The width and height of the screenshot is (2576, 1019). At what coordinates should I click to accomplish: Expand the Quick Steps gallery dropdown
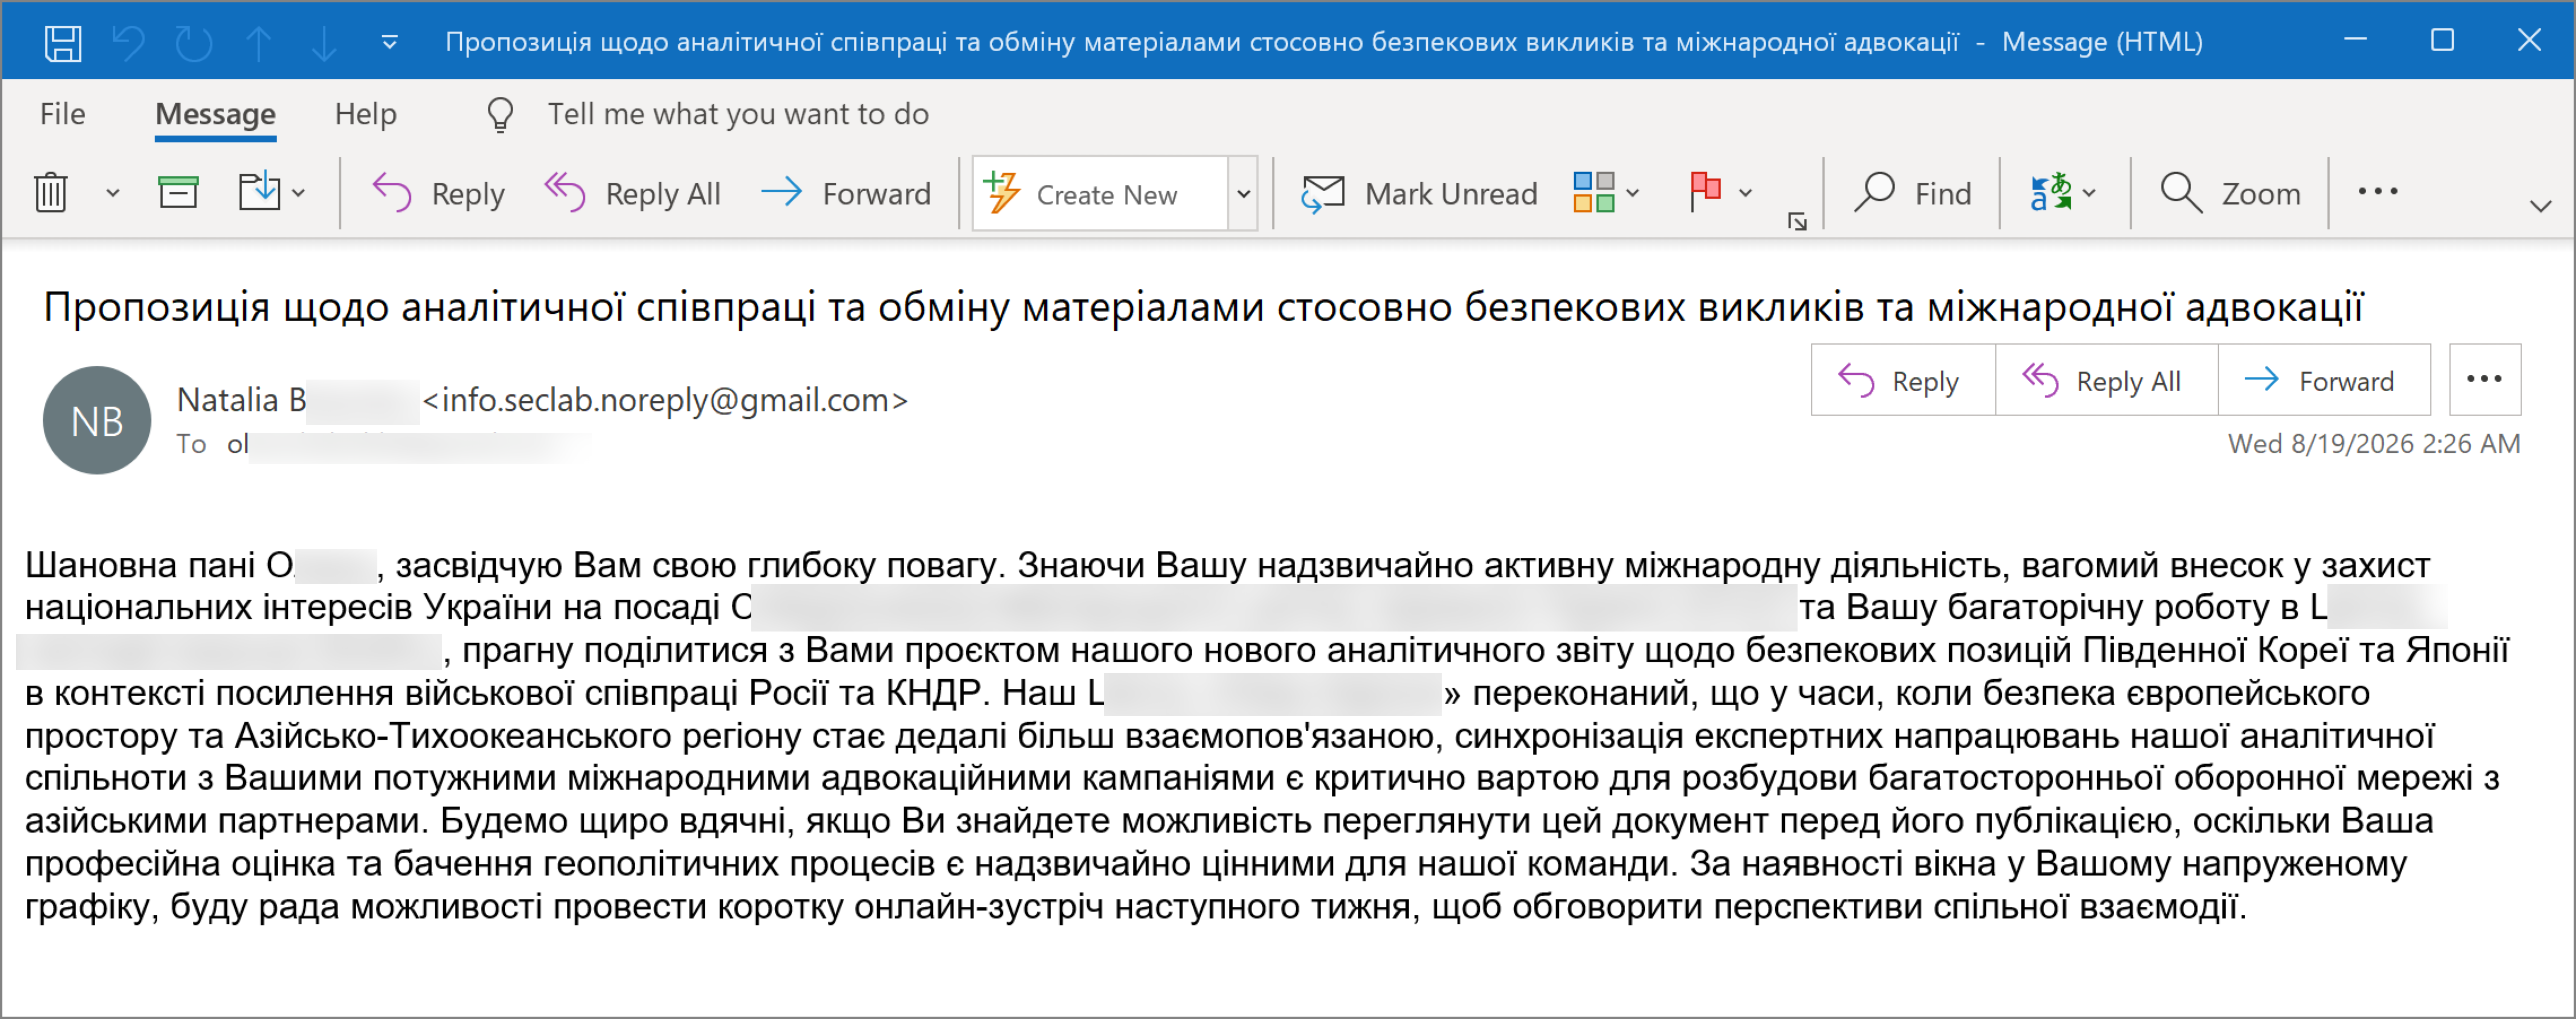coord(1243,194)
